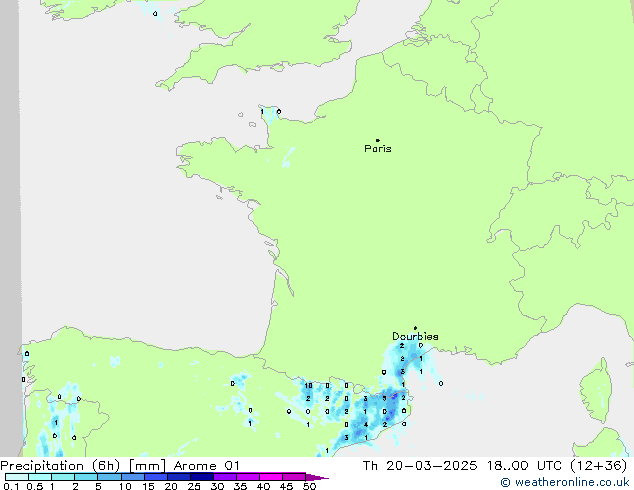The height and width of the screenshot is (490, 634).
Task: Click the 'Precipitation (6h)' title text
Action: pyautogui.click(x=60, y=466)
